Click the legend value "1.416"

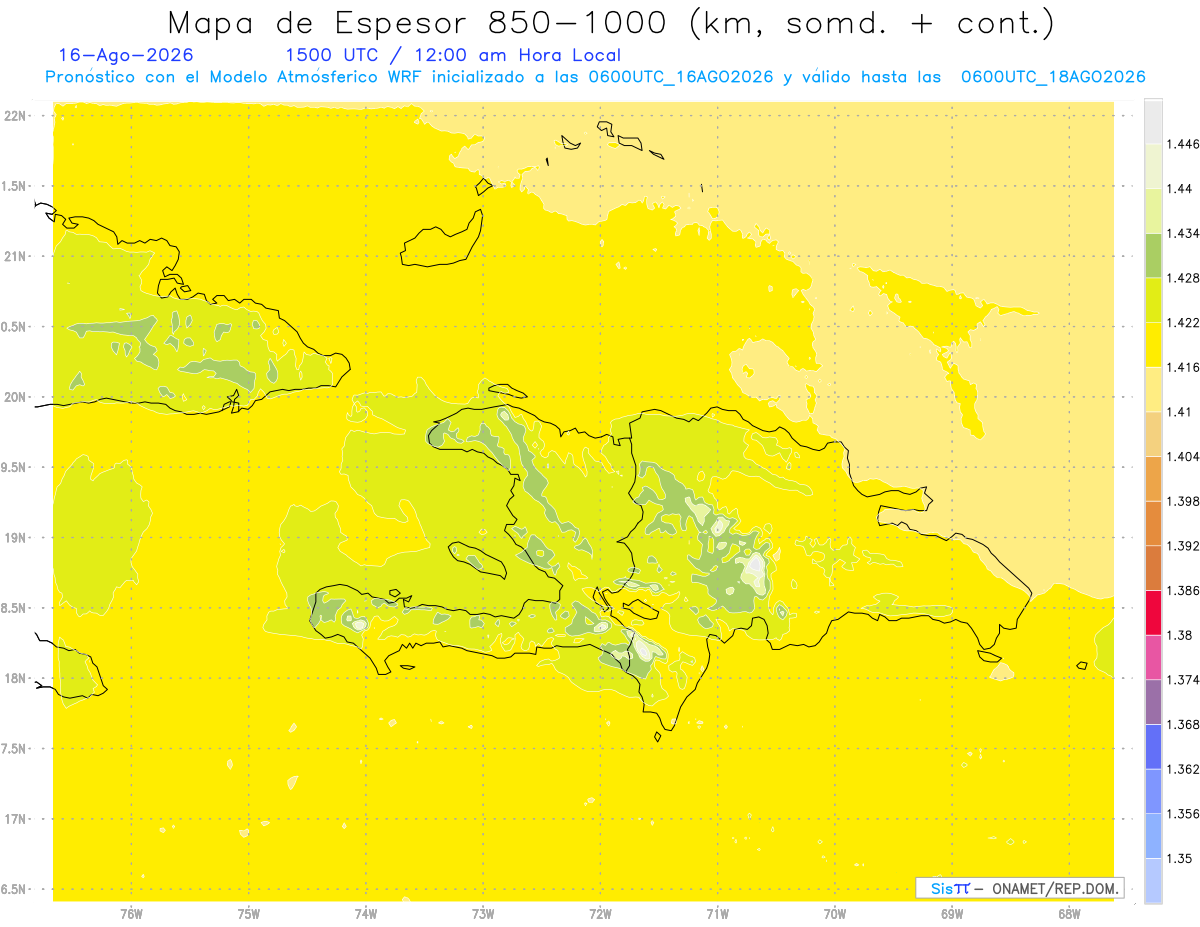pos(1183,367)
